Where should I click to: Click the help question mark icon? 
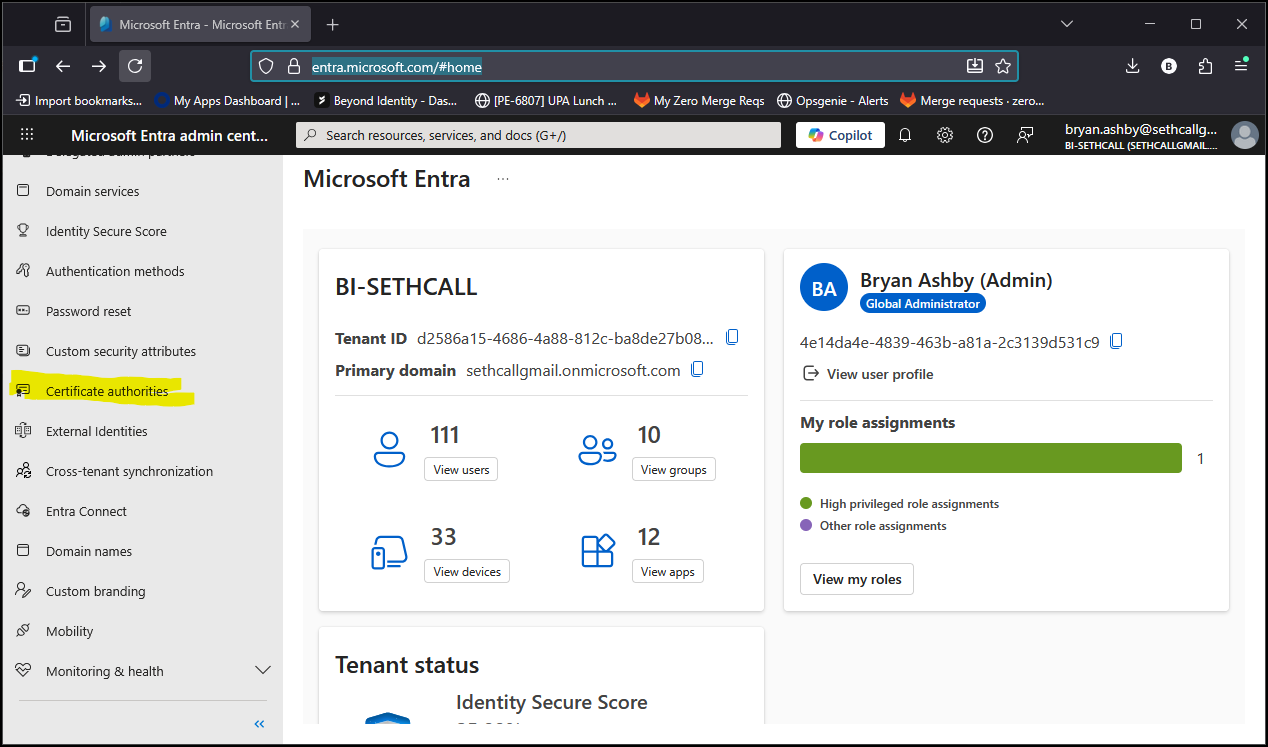click(984, 135)
